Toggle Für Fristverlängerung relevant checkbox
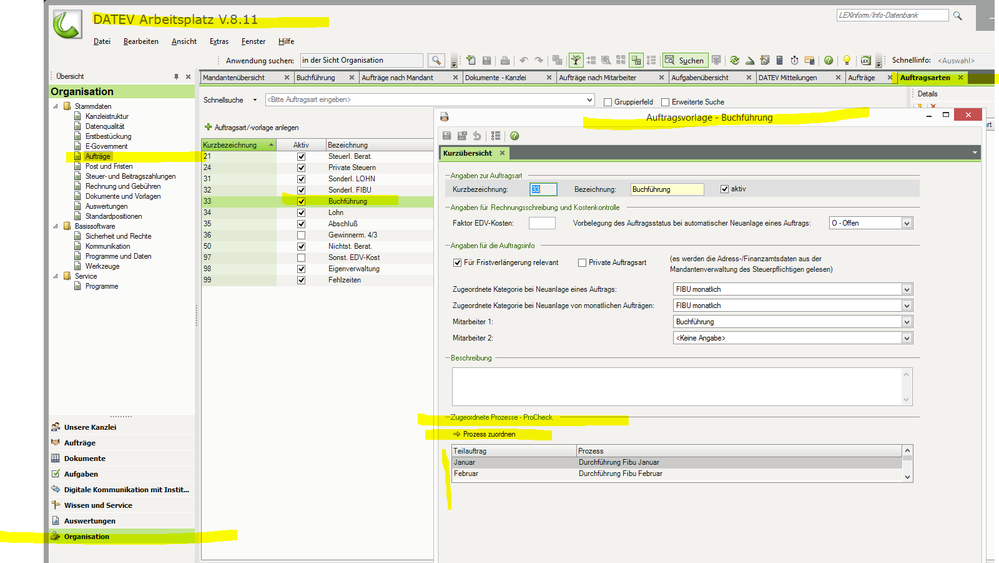999x563 pixels. pos(457,262)
